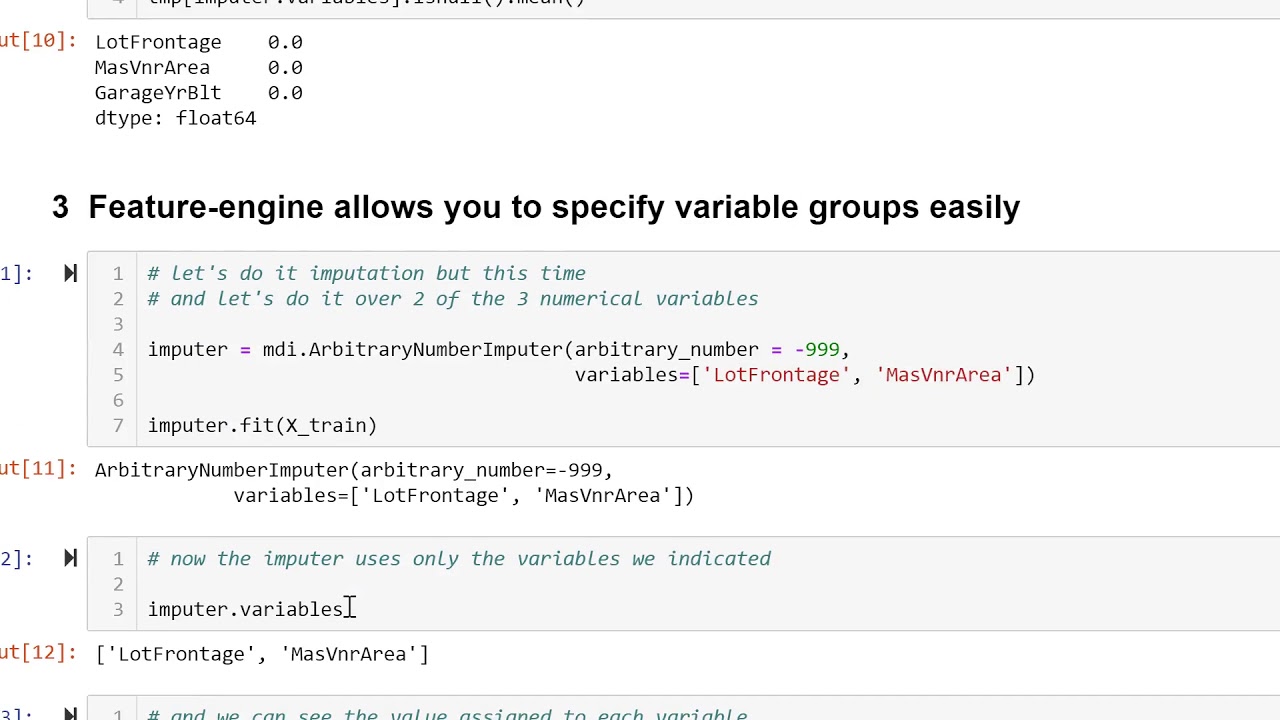Click the ArbitraryNumberImputer(arbitrary_number=-999 output line
1280x720 pixels.
[353, 470]
